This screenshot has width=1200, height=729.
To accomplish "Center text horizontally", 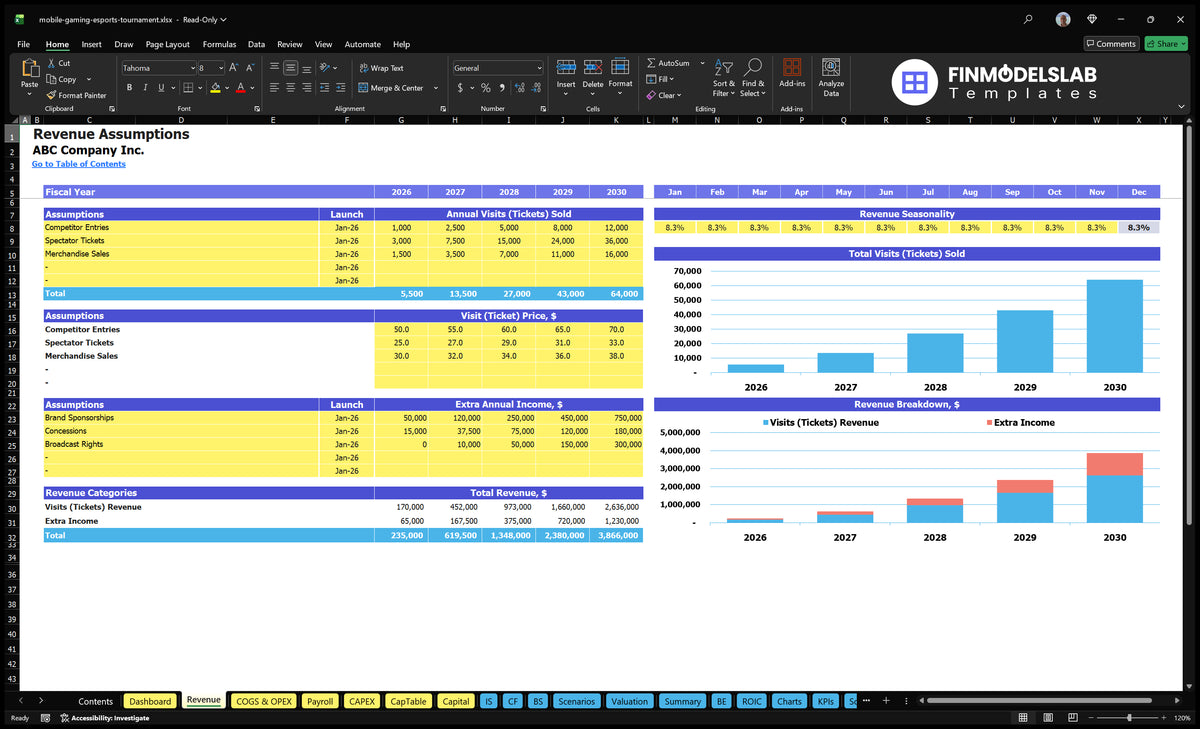I will [290, 88].
